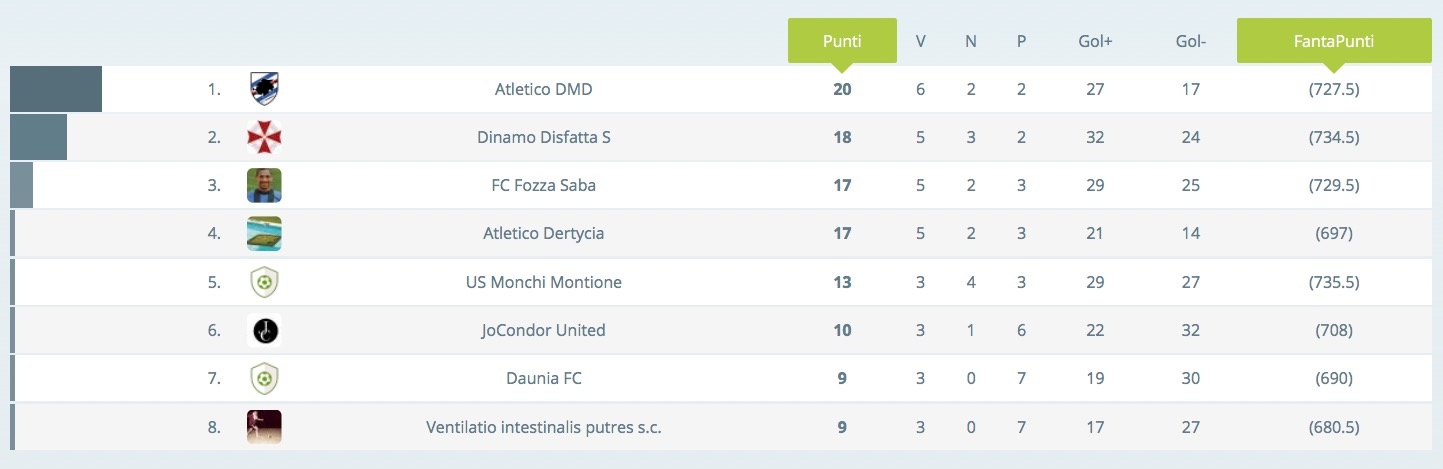Click Dinamo Disfatta S umbrella logo

264,137
